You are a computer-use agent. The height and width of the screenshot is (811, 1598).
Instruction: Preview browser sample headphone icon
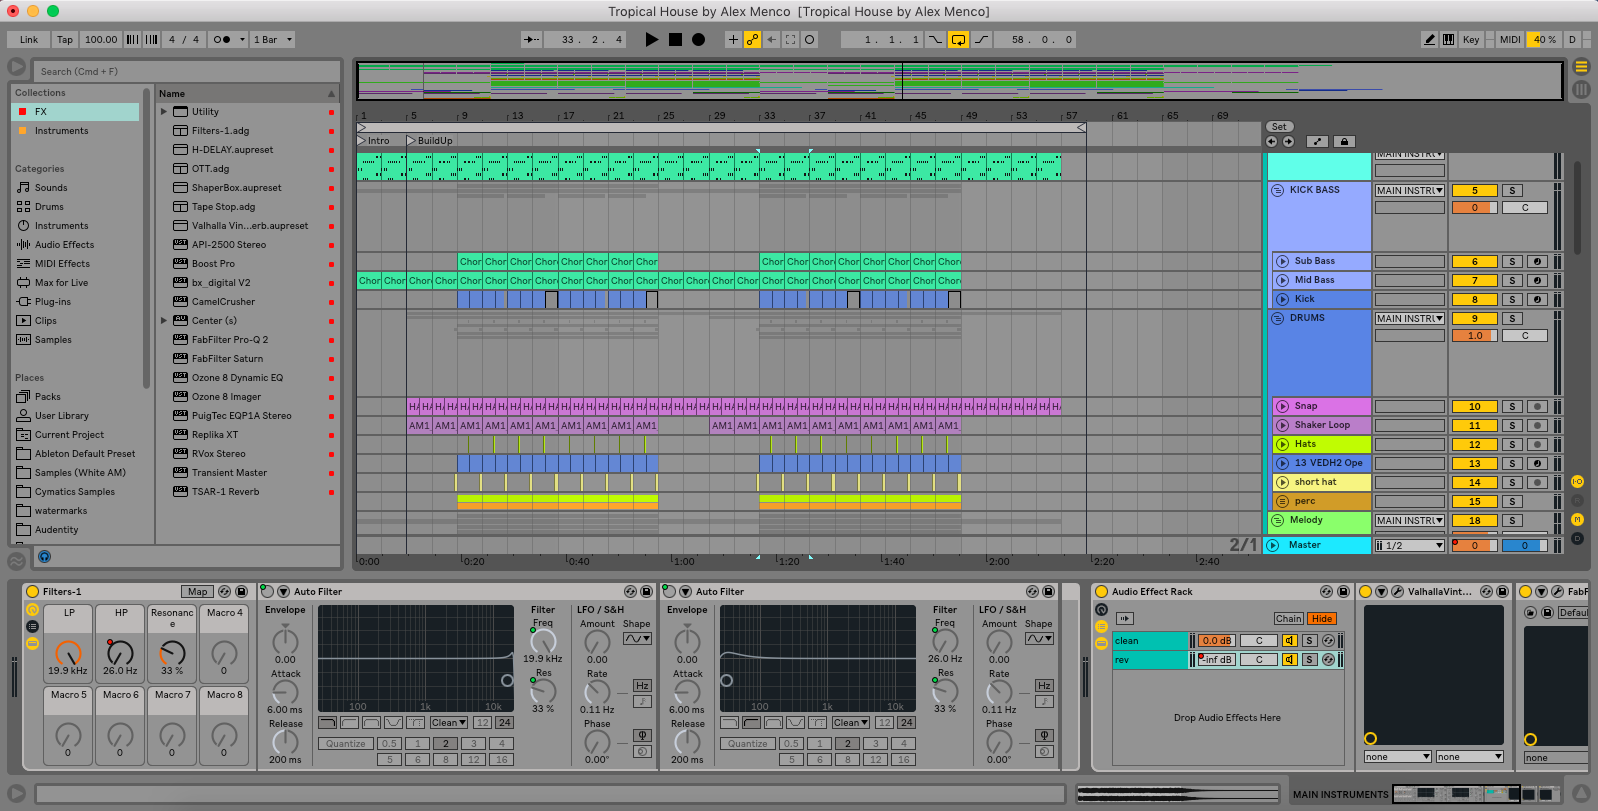pyautogui.click(x=44, y=557)
